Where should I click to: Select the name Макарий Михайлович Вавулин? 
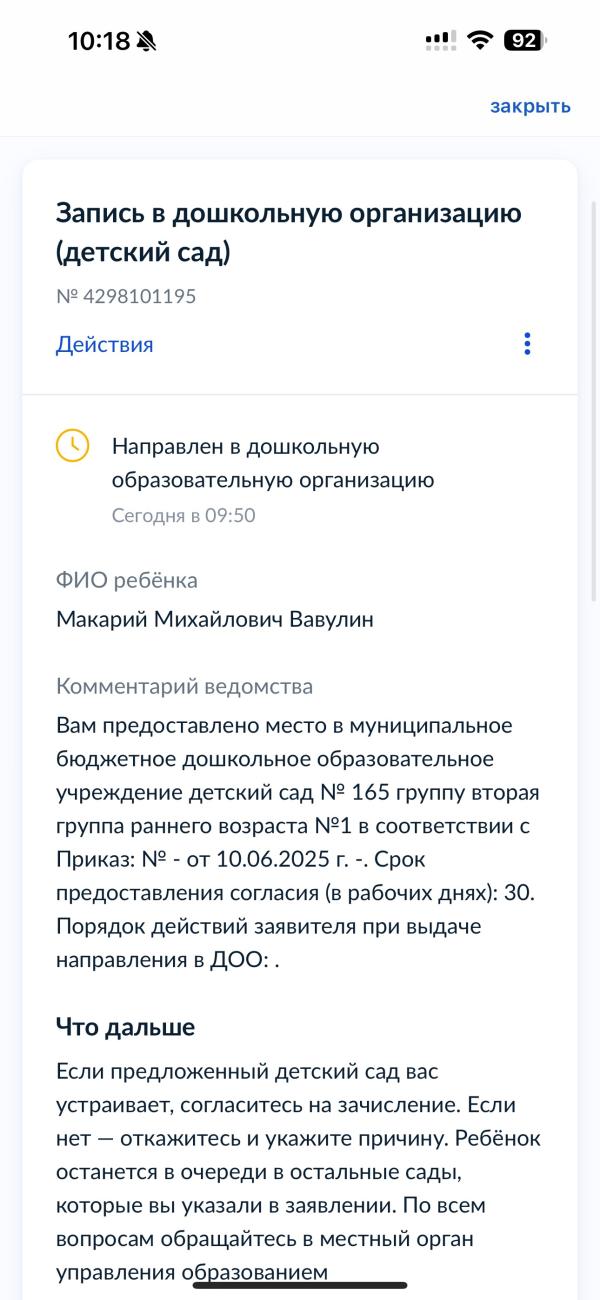215,620
